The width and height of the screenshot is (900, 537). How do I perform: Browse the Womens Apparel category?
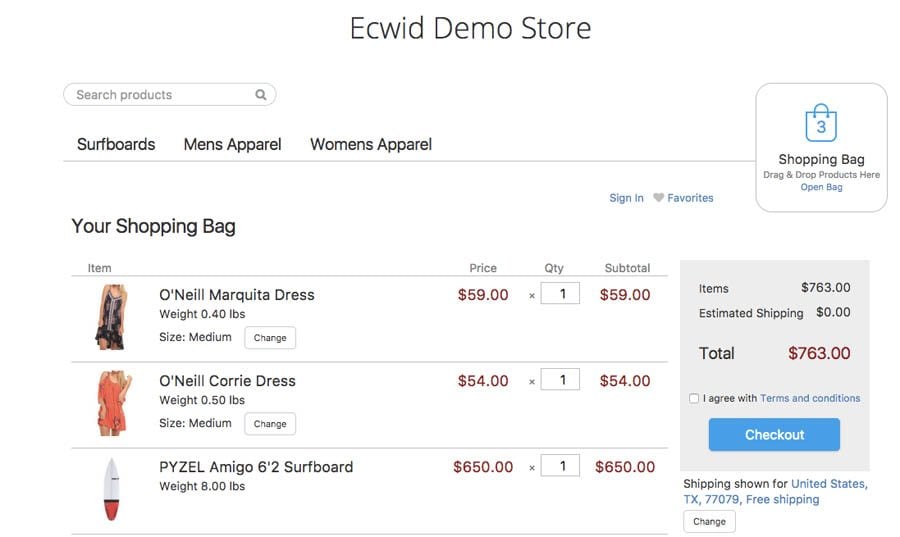click(371, 144)
